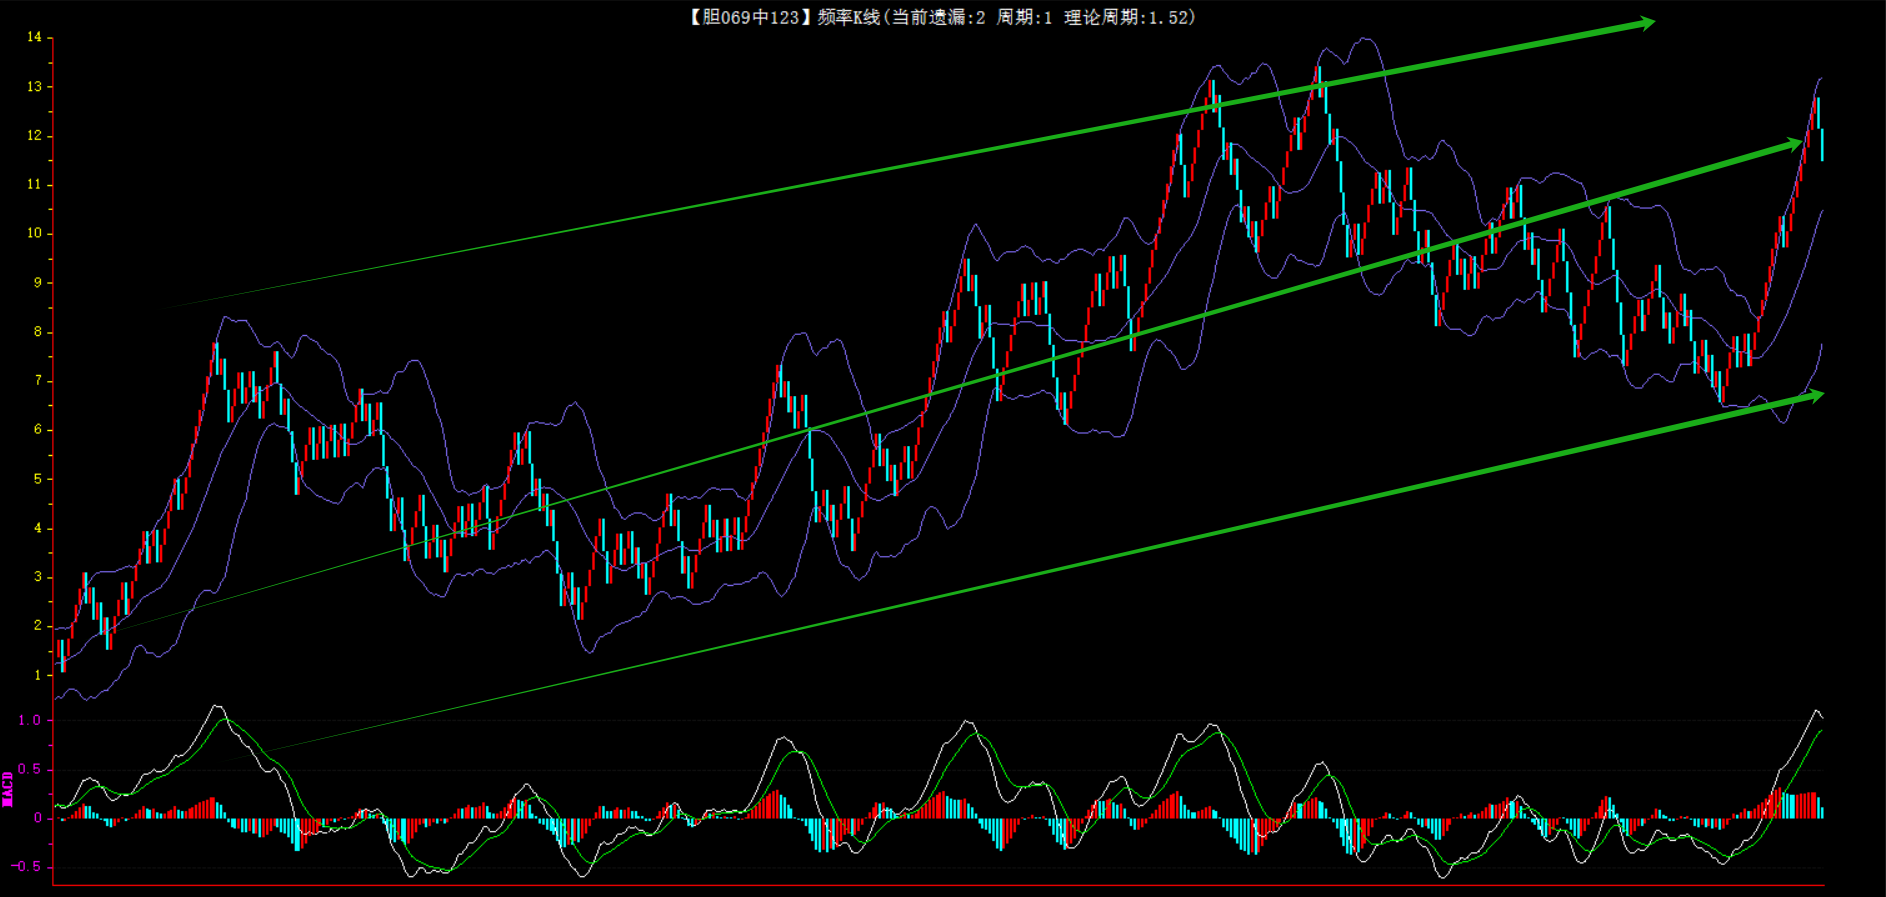Image resolution: width=1886 pixels, height=897 pixels.
Task: Click the 当前遗漏:2 text in the title
Action: pyautogui.click(x=938, y=17)
